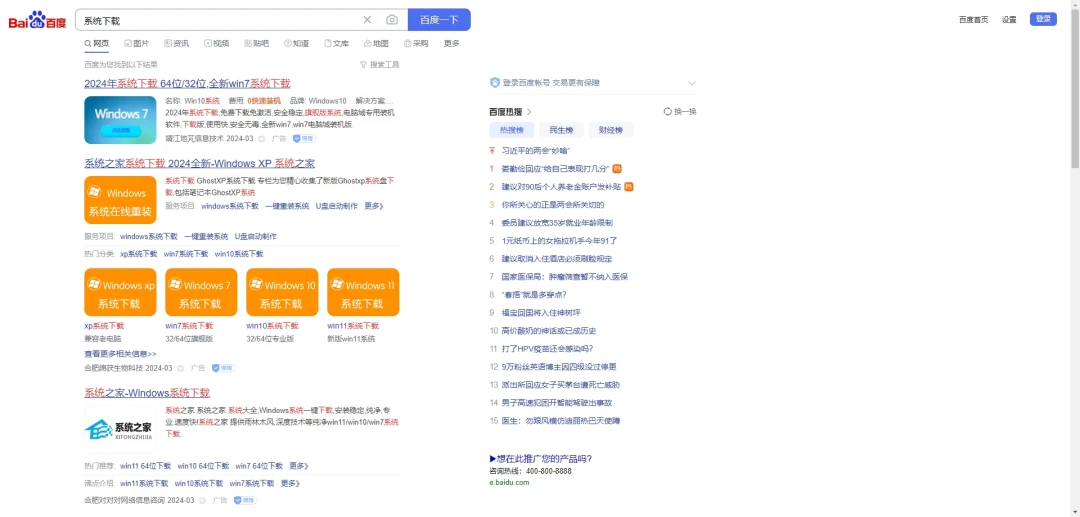Open hot topic 习近平的两会"妙喻"
Screen dimensions: 1080x517
coord(536,151)
